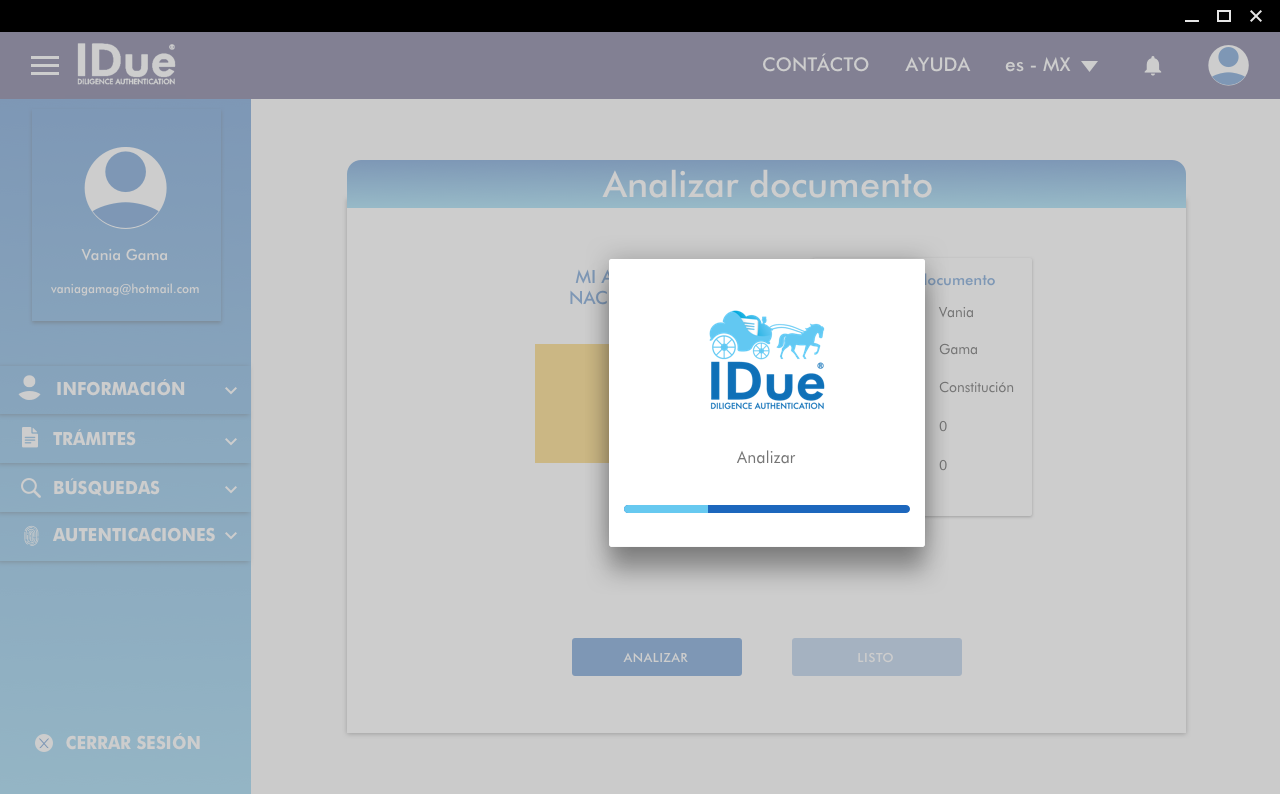Expand the Información section chevron
Screen dimensions: 1280x794
[231, 390]
